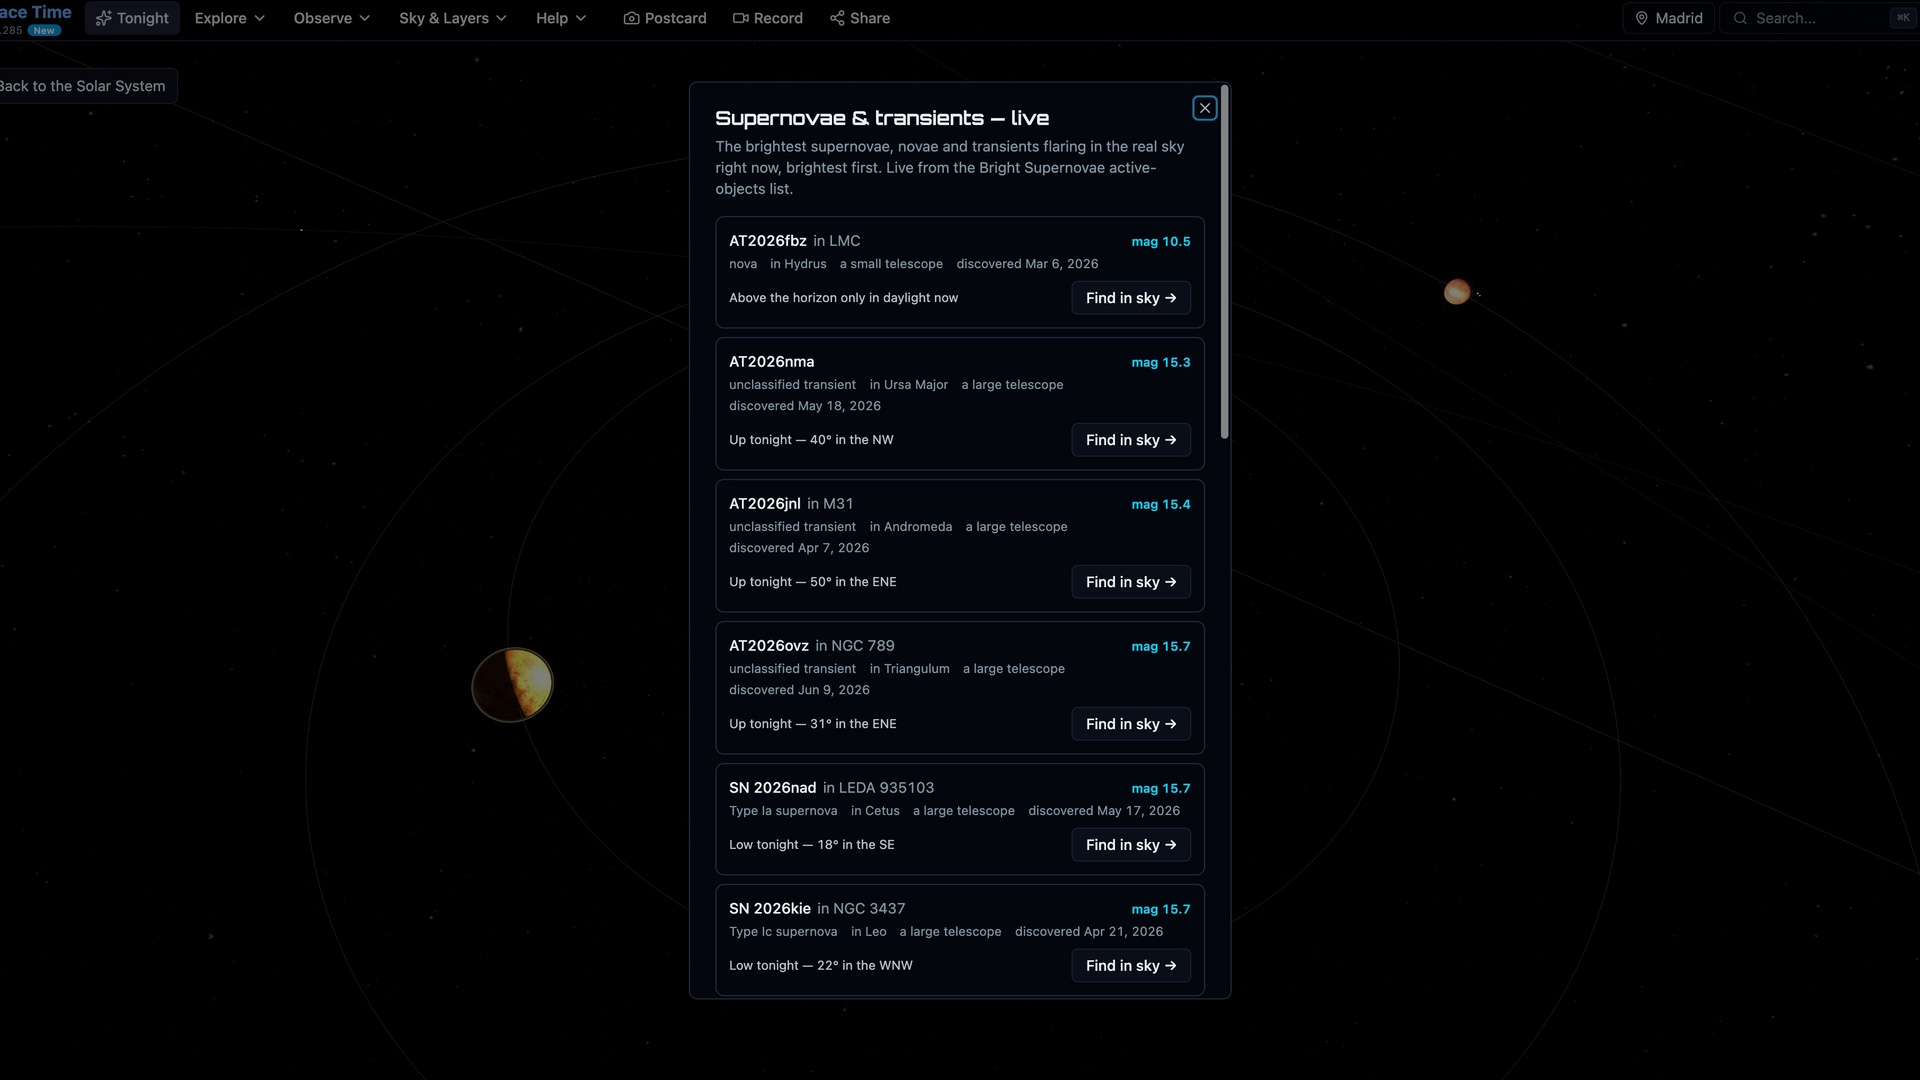
Task: Find AT2026jnl in the sky
Action: click(1131, 582)
